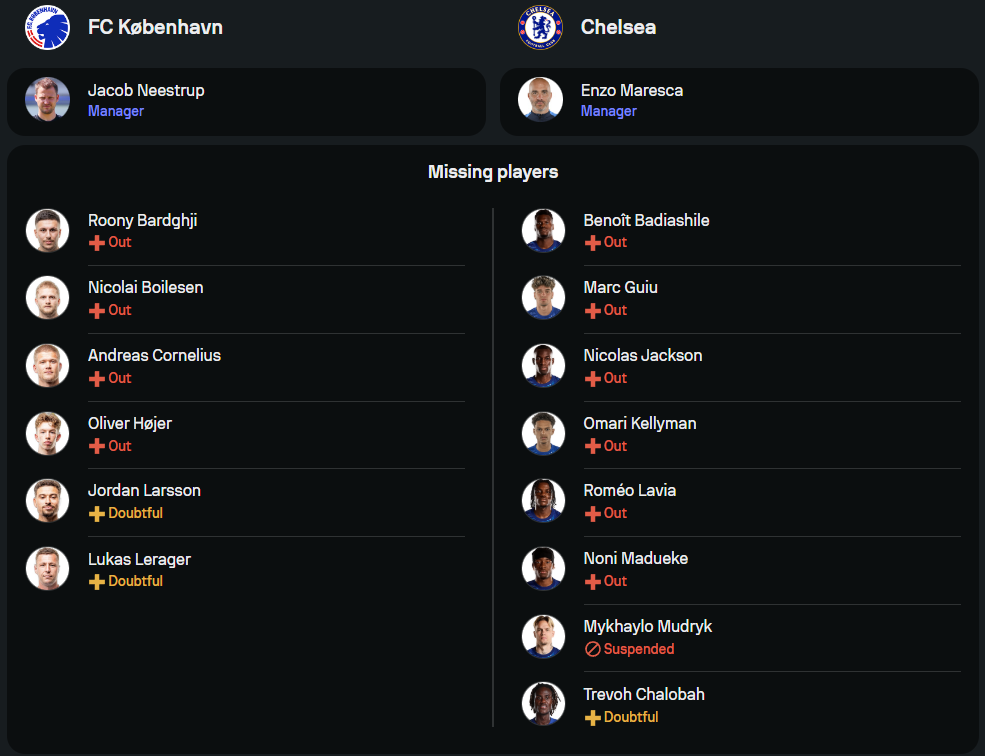Viewport: 985px width, 756px height.
Task: Click the FC København club crest
Action: point(47,27)
